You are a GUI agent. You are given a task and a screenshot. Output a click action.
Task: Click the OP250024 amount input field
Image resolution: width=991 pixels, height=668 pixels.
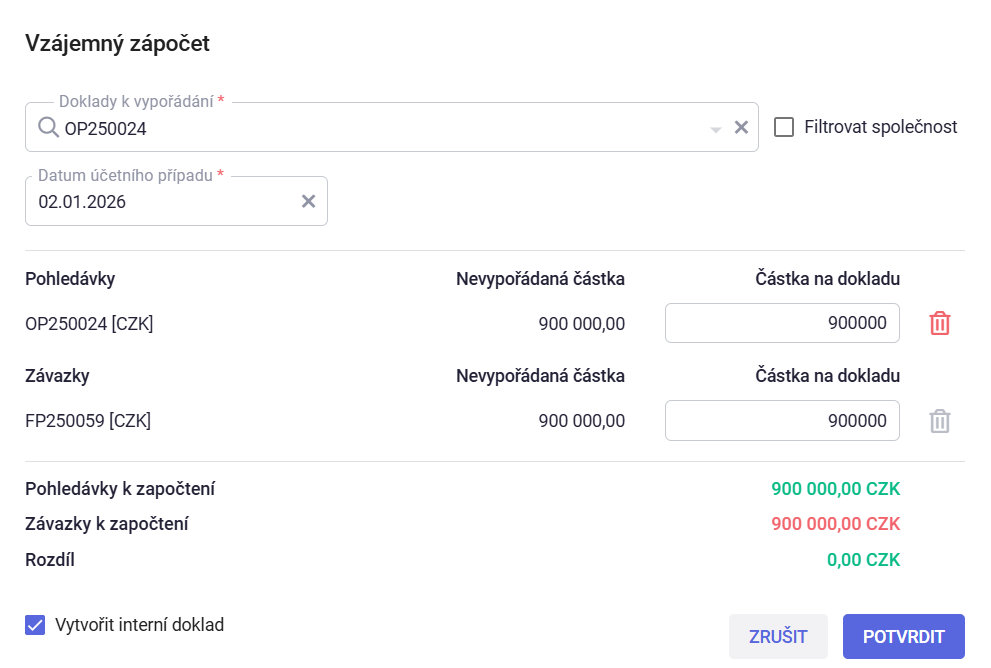(781, 323)
